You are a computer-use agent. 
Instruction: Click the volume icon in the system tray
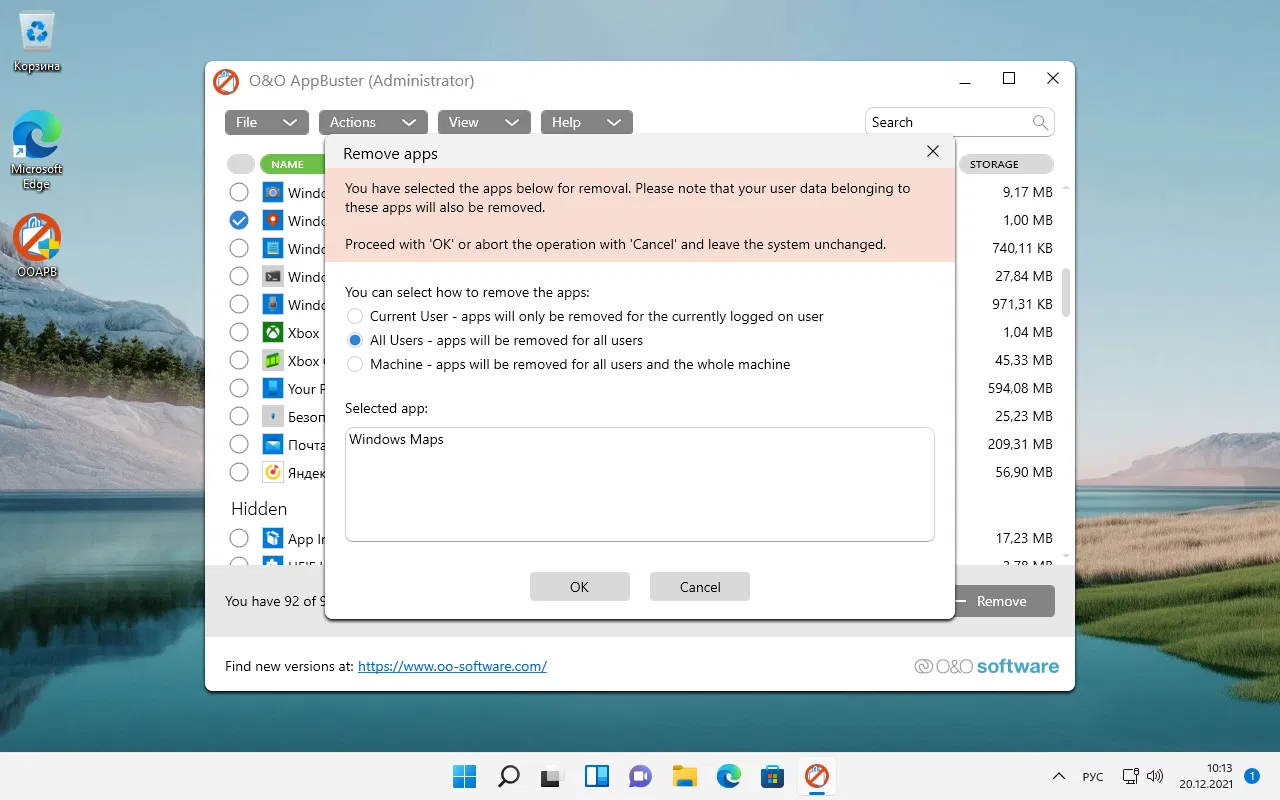(1155, 776)
